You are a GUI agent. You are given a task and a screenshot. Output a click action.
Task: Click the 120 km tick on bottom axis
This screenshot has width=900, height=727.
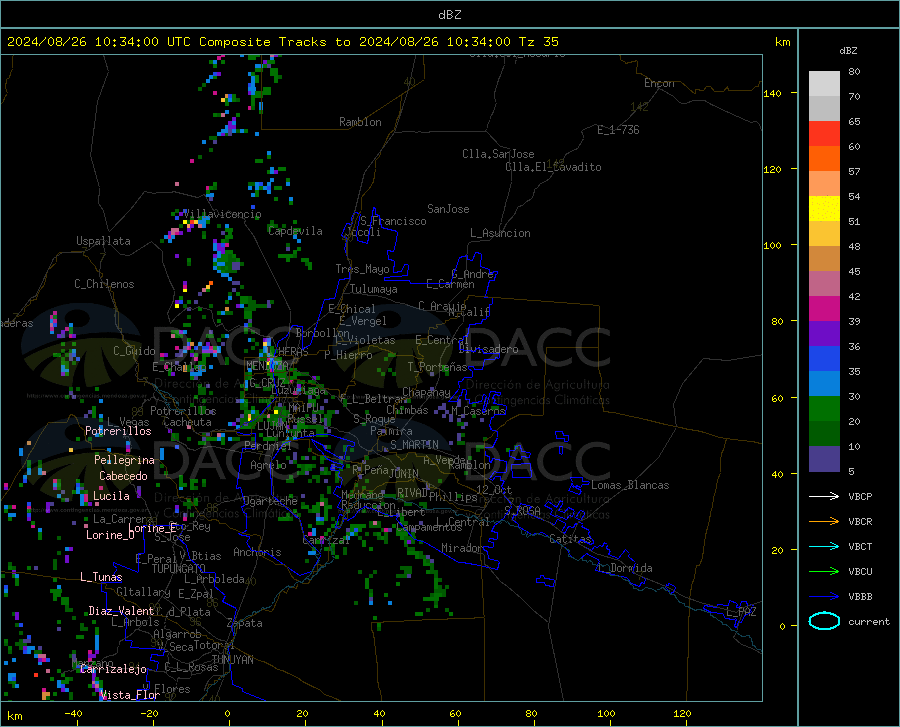click(x=682, y=714)
